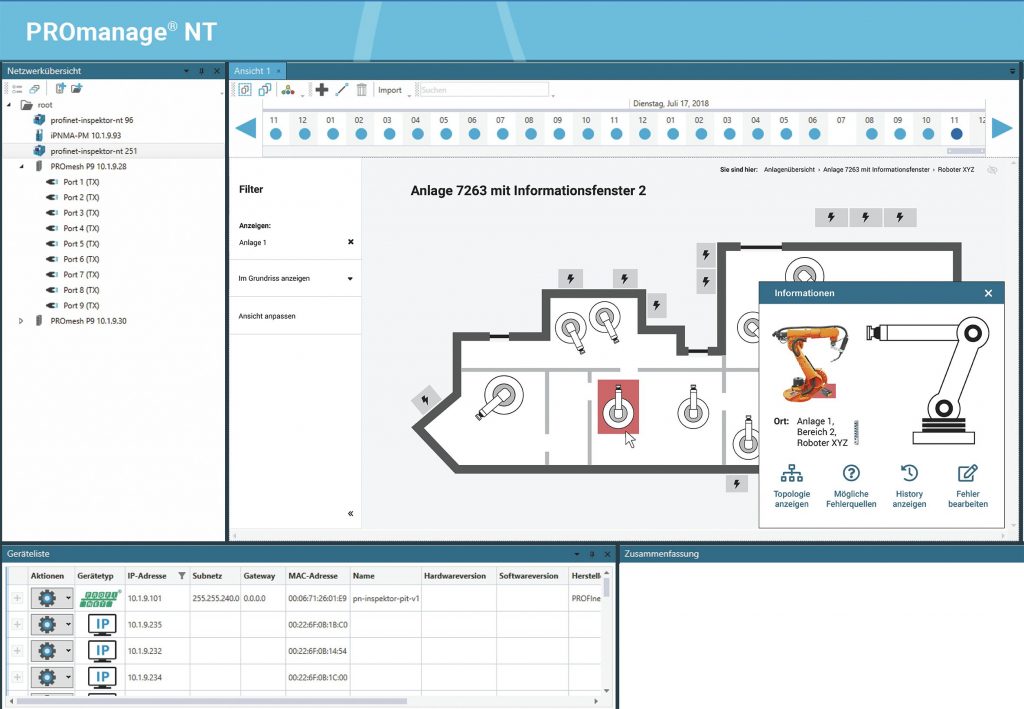The image size is (1024, 709).
Task: Toggle the crossed-eye visibility icon near breadcrumb
Action: pyautogui.click(x=992, y=171)
